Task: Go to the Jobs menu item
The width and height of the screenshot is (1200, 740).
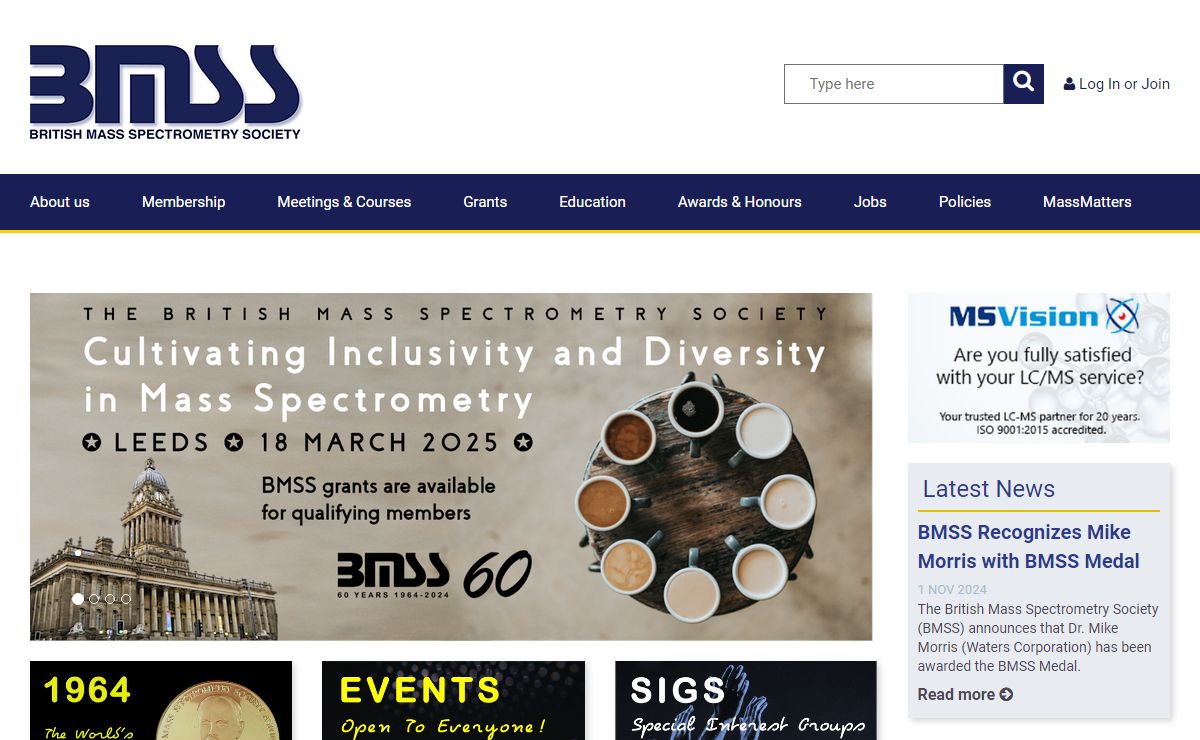Action: [x=870, y=202]
